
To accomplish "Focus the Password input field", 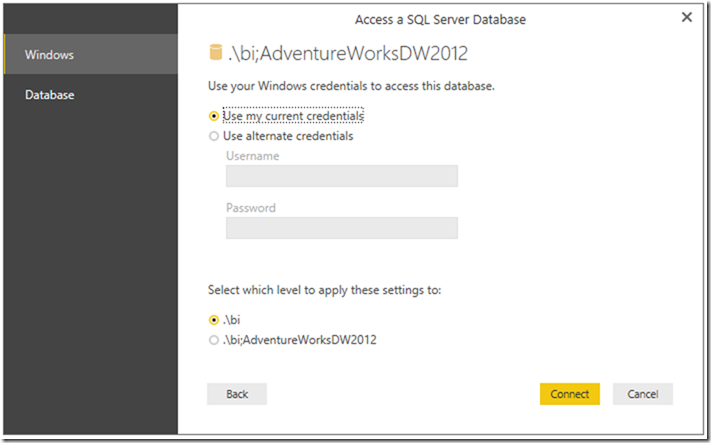I will point(341,228).
